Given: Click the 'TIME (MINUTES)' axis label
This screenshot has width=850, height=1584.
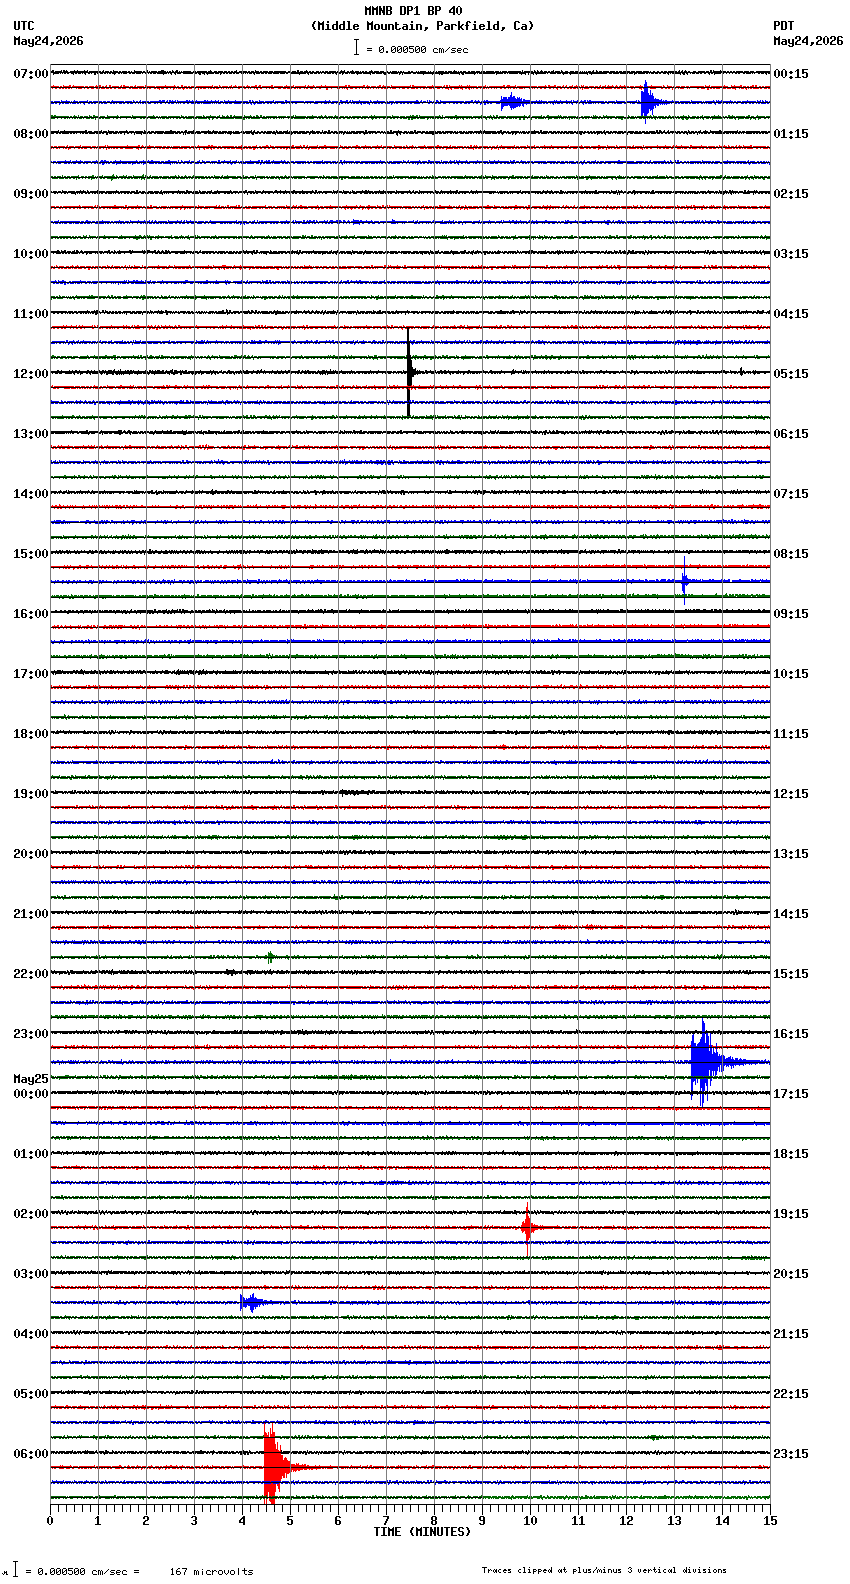Looking at the screenshot, I should point(422,1532).
